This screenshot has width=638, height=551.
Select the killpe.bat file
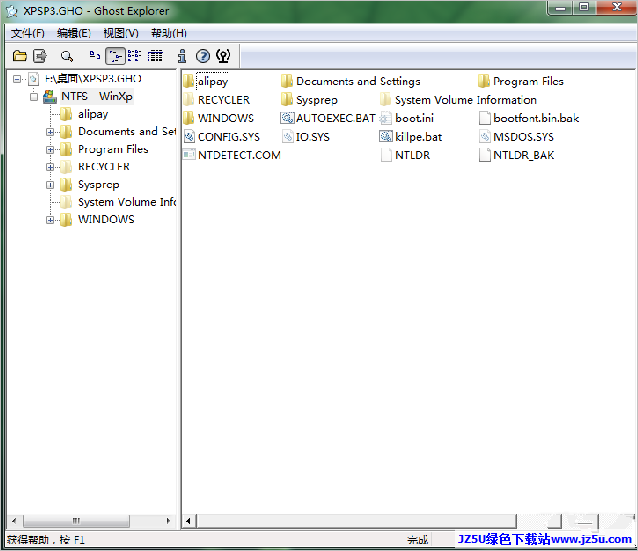click(411, 137)
